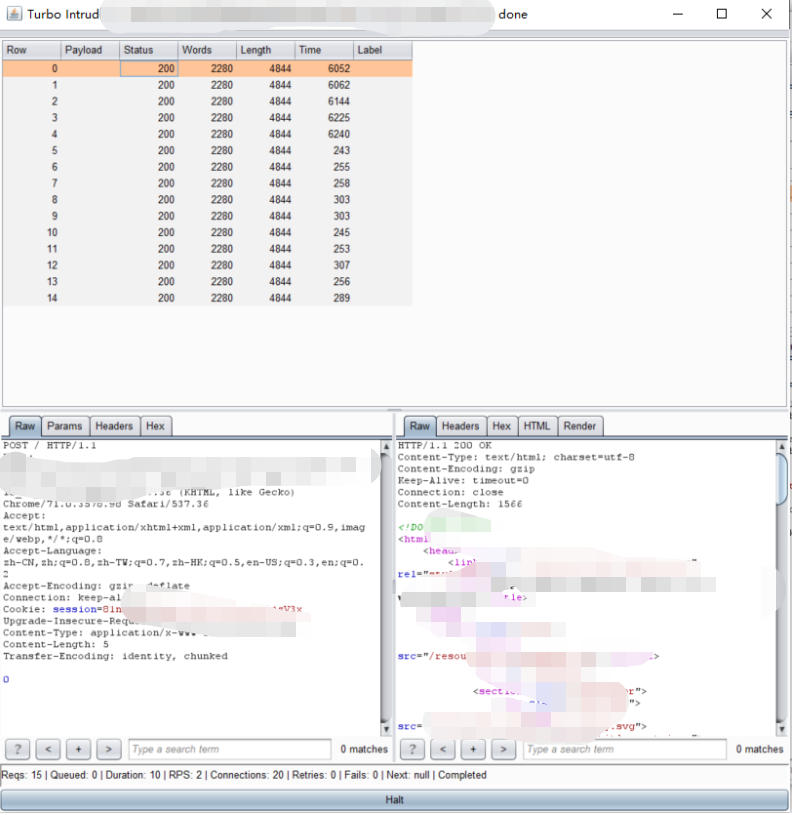
Task: Click the response pane help '?' button
Action: pyautogui.click(x=412, y=749)
